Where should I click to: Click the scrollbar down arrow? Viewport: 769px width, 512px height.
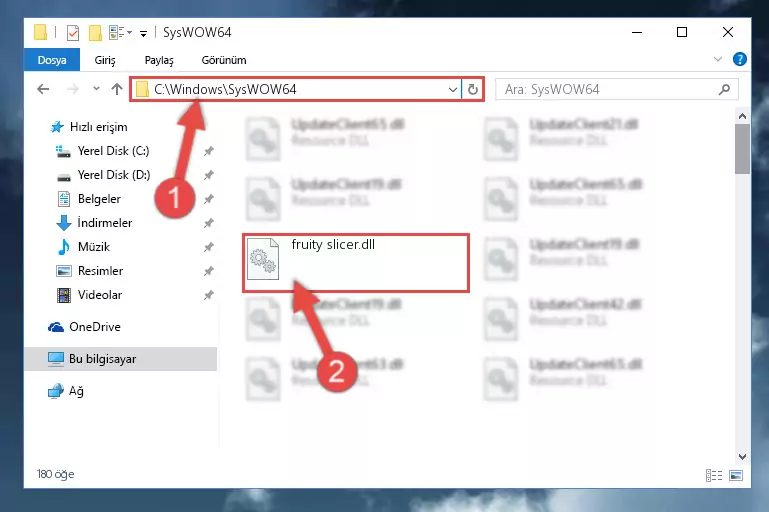[x=742, y=457]
